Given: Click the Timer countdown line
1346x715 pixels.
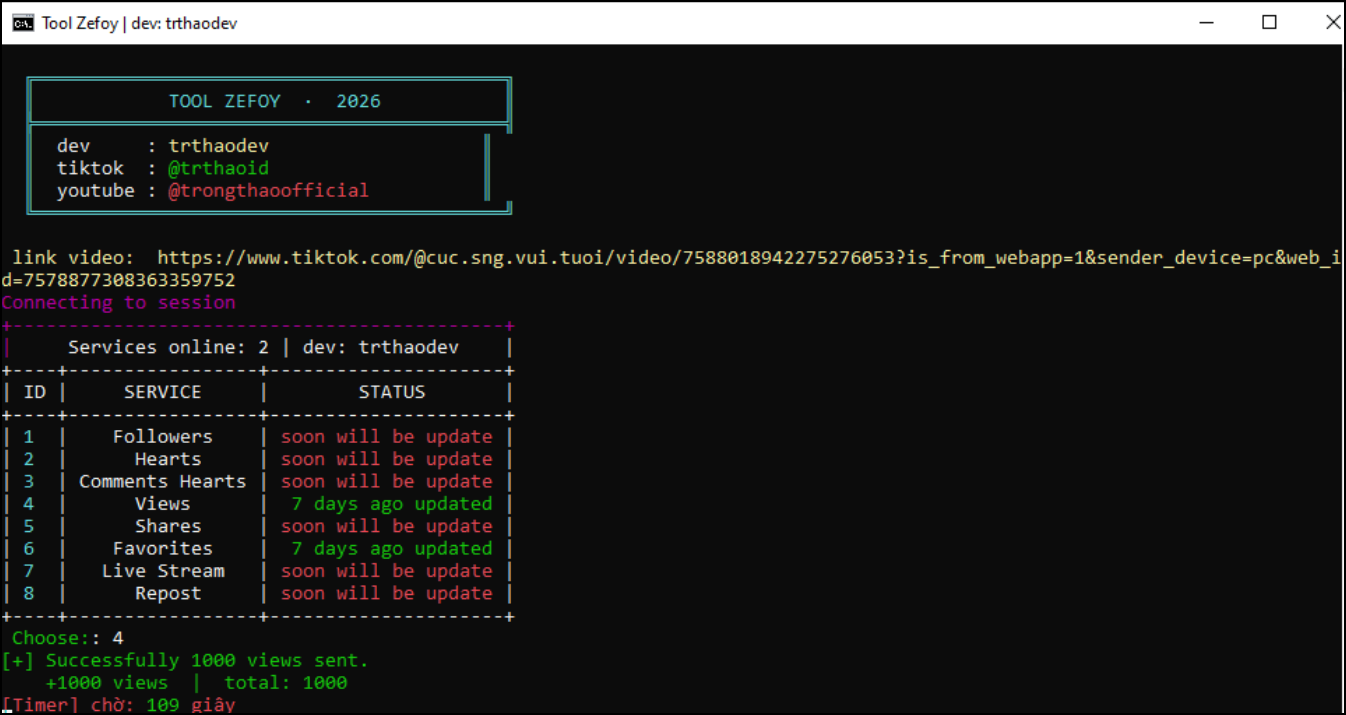Looking at the screenshot, I should [x=119, y=705].
